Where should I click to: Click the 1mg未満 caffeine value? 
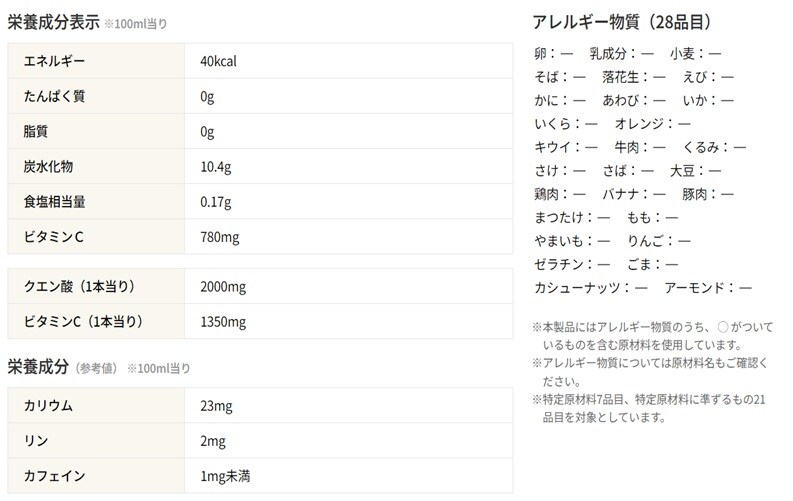pos(225,476)
